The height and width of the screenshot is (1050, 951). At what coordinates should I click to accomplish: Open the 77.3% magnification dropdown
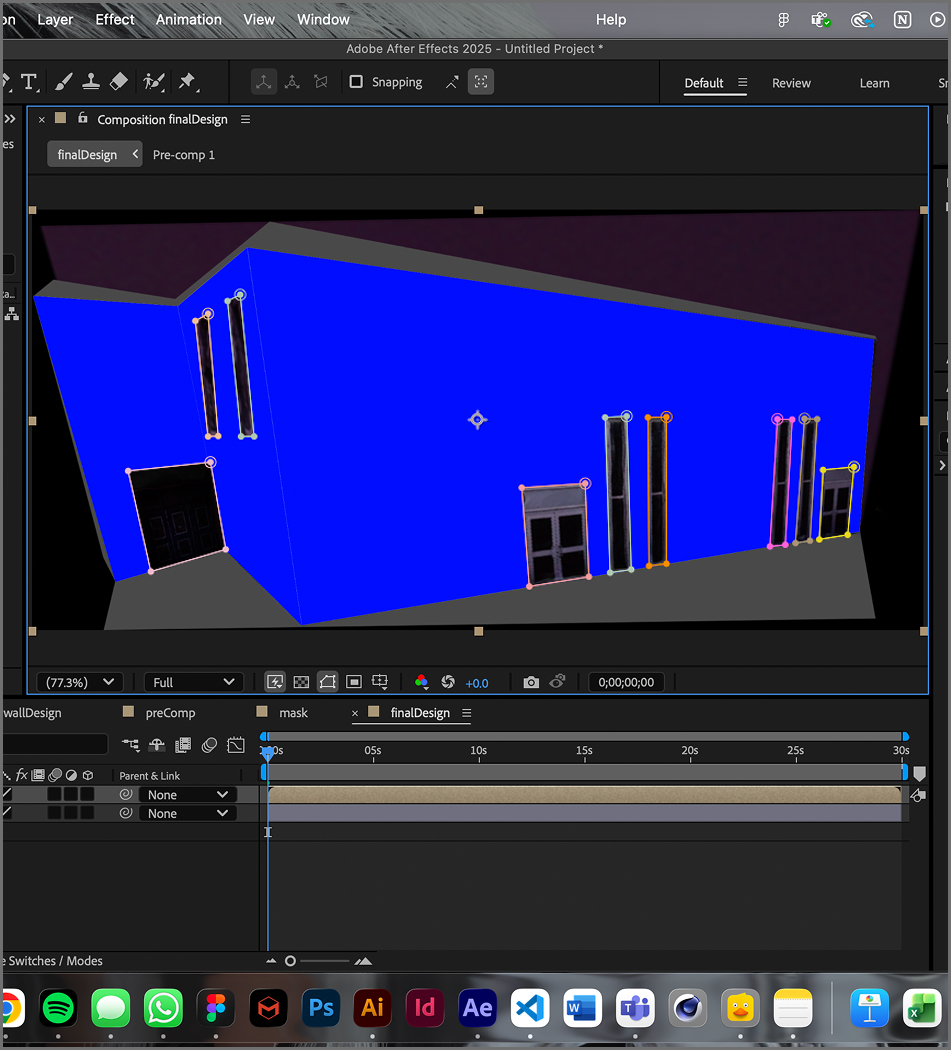coord(79,681)
